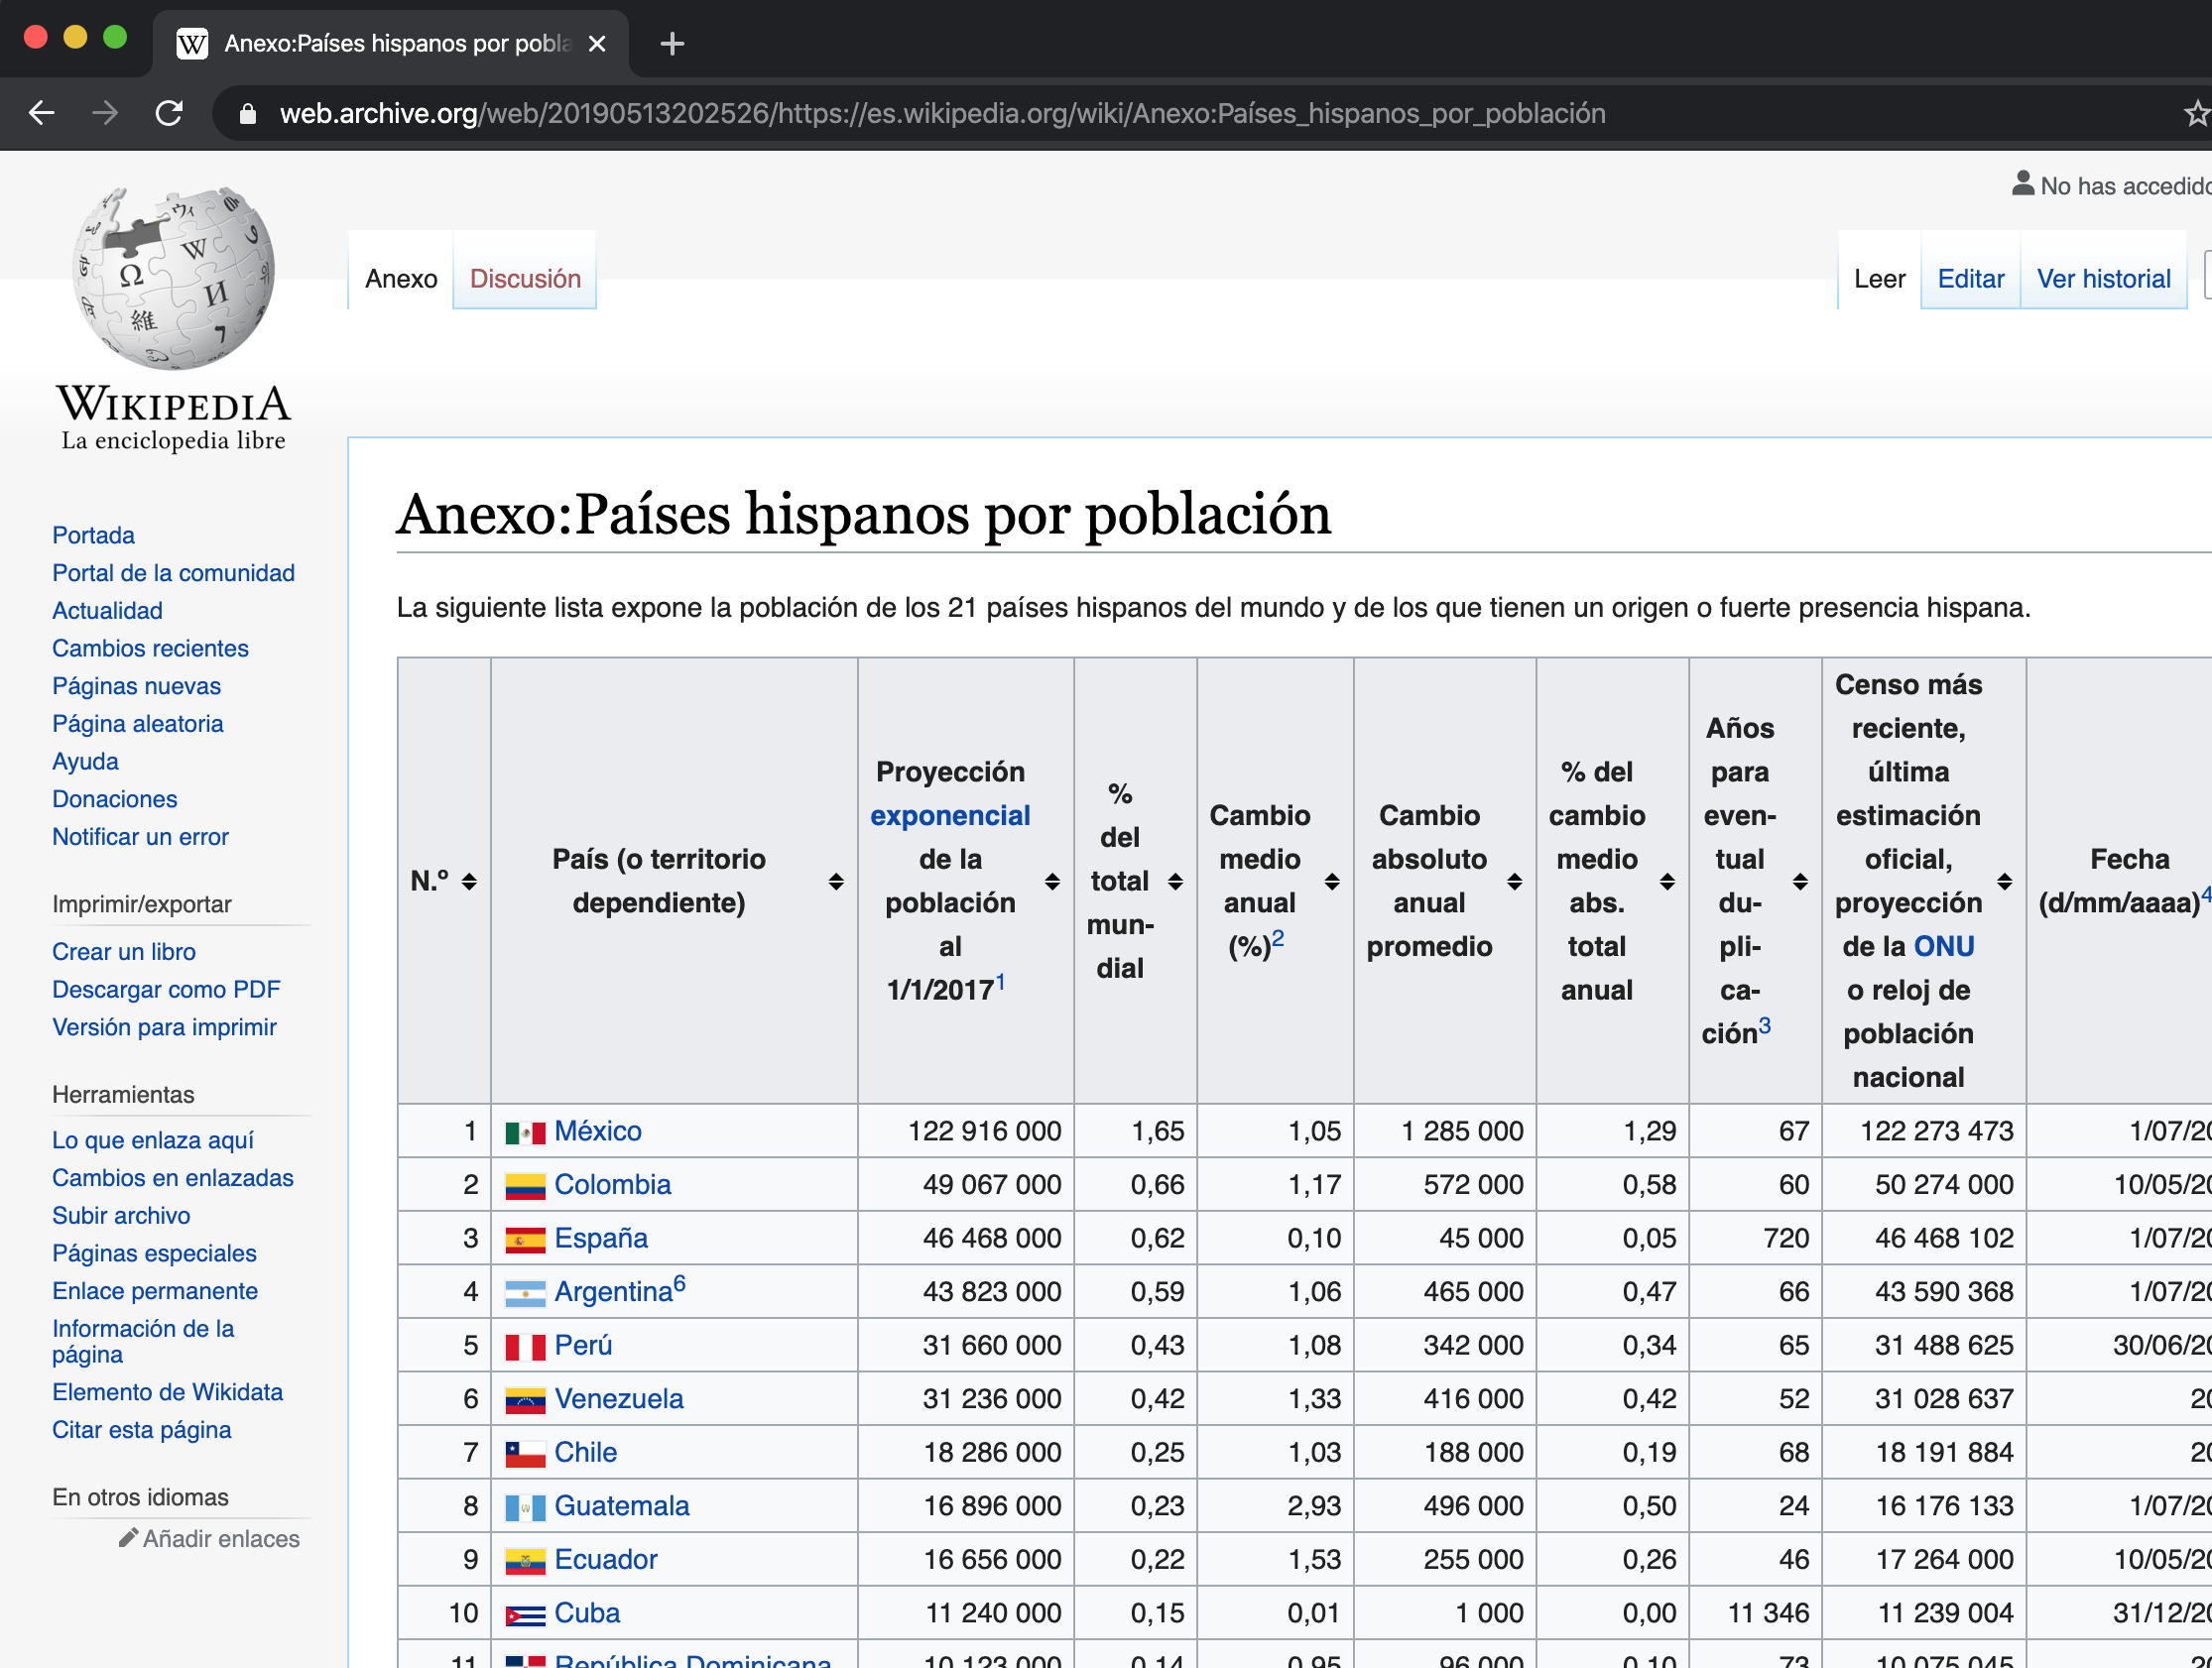Screen dimensions: 2212x1668
Task: Sort by % del total mundial
Action: (x=1176, y=881)
